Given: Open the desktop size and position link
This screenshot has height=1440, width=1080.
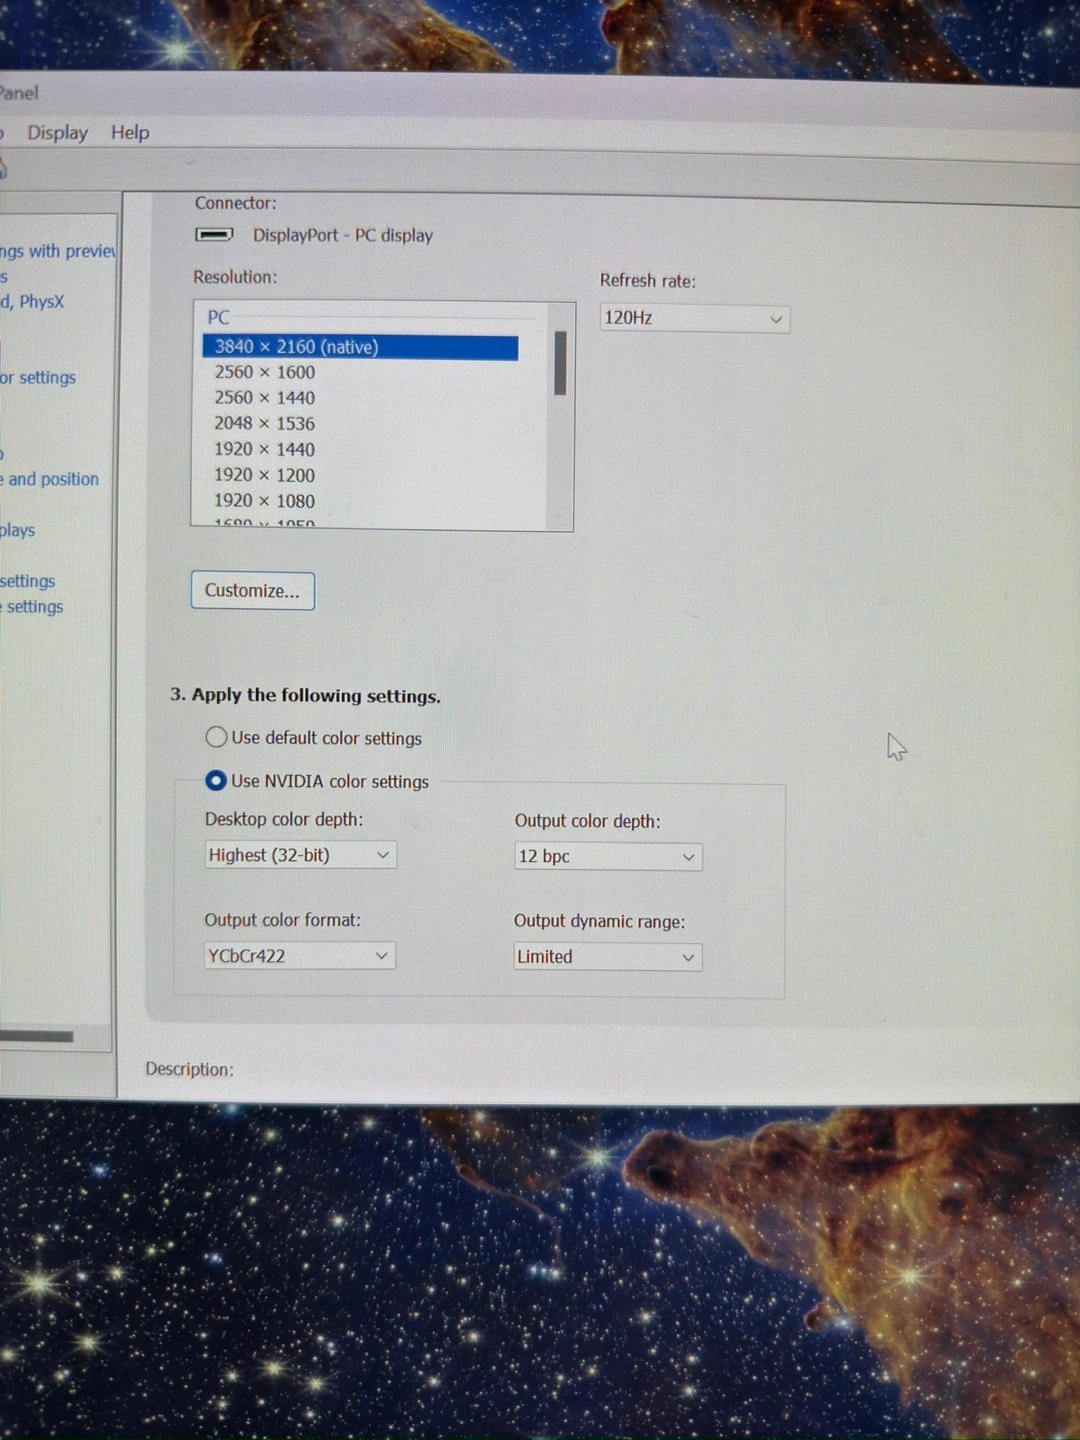Looking at the screenshot, I should click(x=52, y=480).
